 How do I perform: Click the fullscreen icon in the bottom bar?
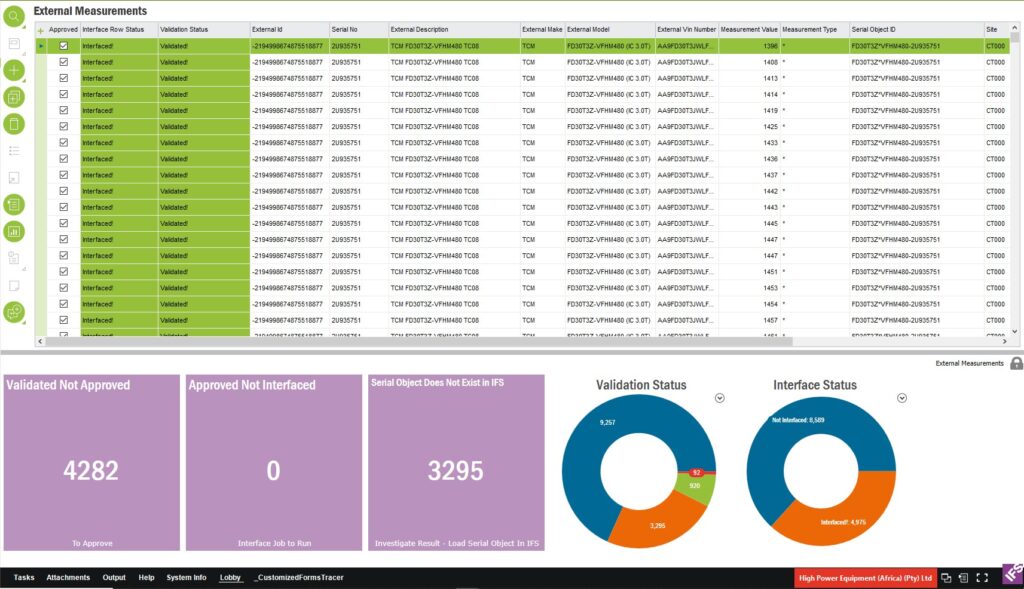(x=982, y=578)
